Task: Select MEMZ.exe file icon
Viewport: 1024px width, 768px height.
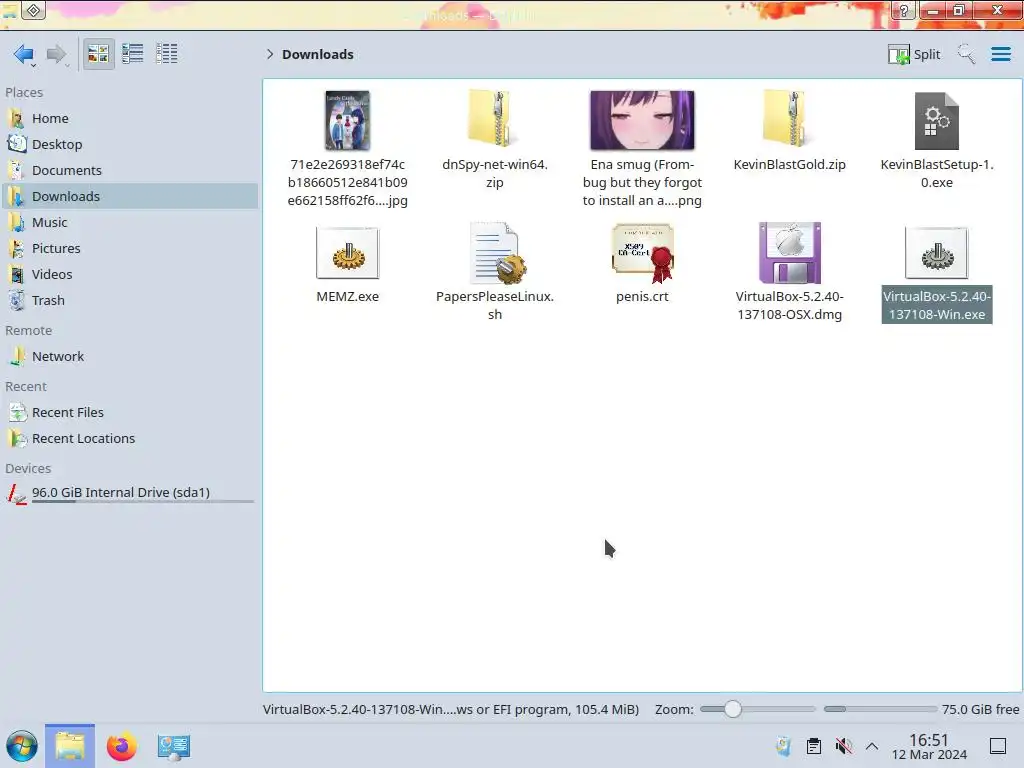Action: tap(347, 253)
